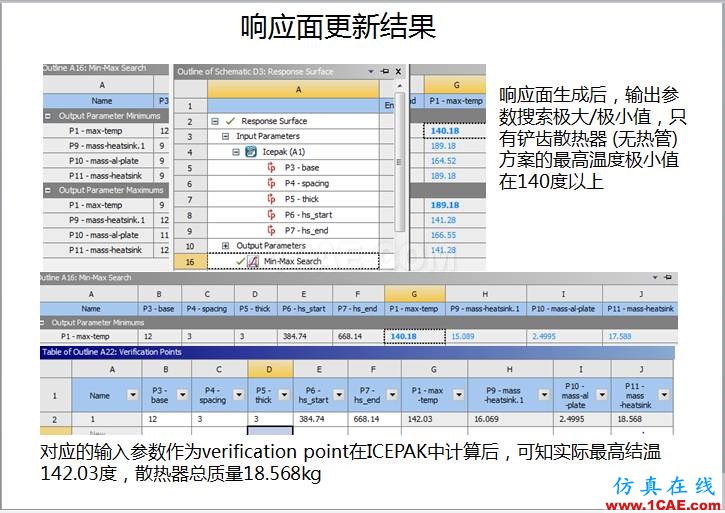Select the Input Parameters tree row
Viewport: 725px width, 513px height.
tap(293, 136)
